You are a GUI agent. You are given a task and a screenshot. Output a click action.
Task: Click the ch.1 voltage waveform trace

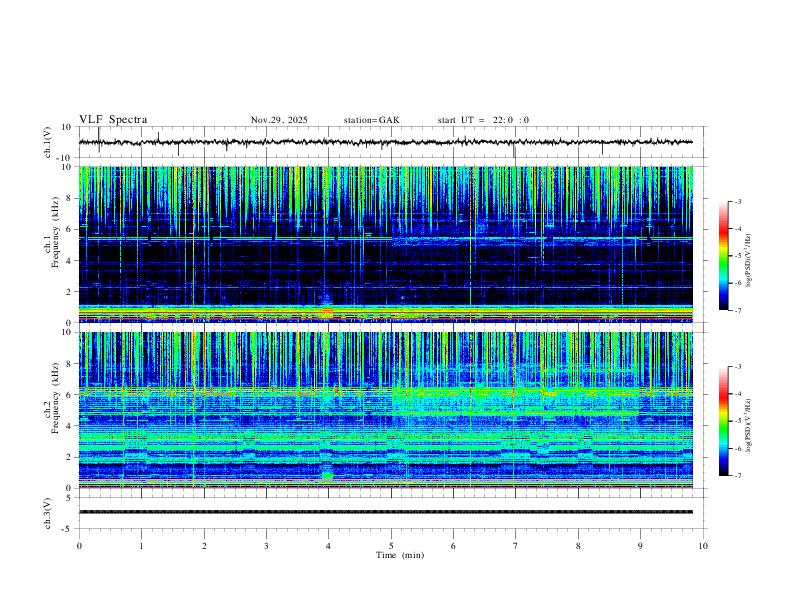(385, 142)
